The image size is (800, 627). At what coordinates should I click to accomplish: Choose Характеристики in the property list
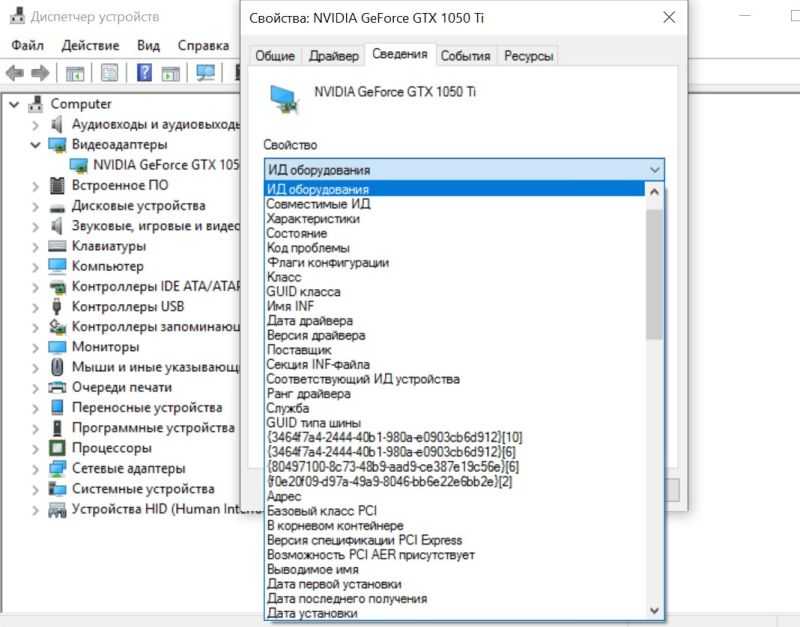pyautogui.click(x=313, y=219)
